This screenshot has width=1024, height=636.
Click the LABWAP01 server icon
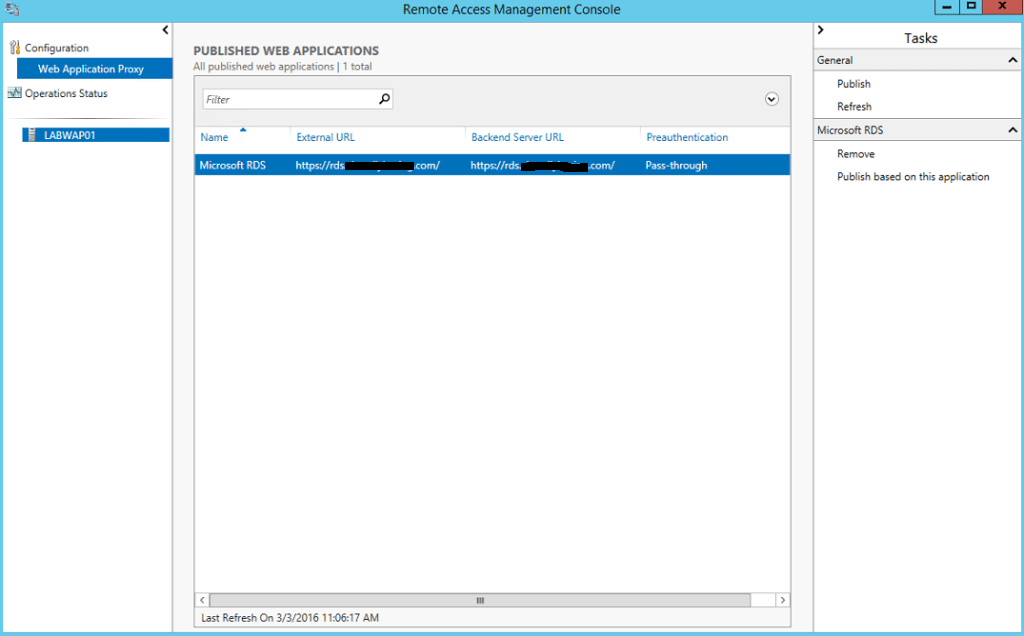(x=31, y=135)
